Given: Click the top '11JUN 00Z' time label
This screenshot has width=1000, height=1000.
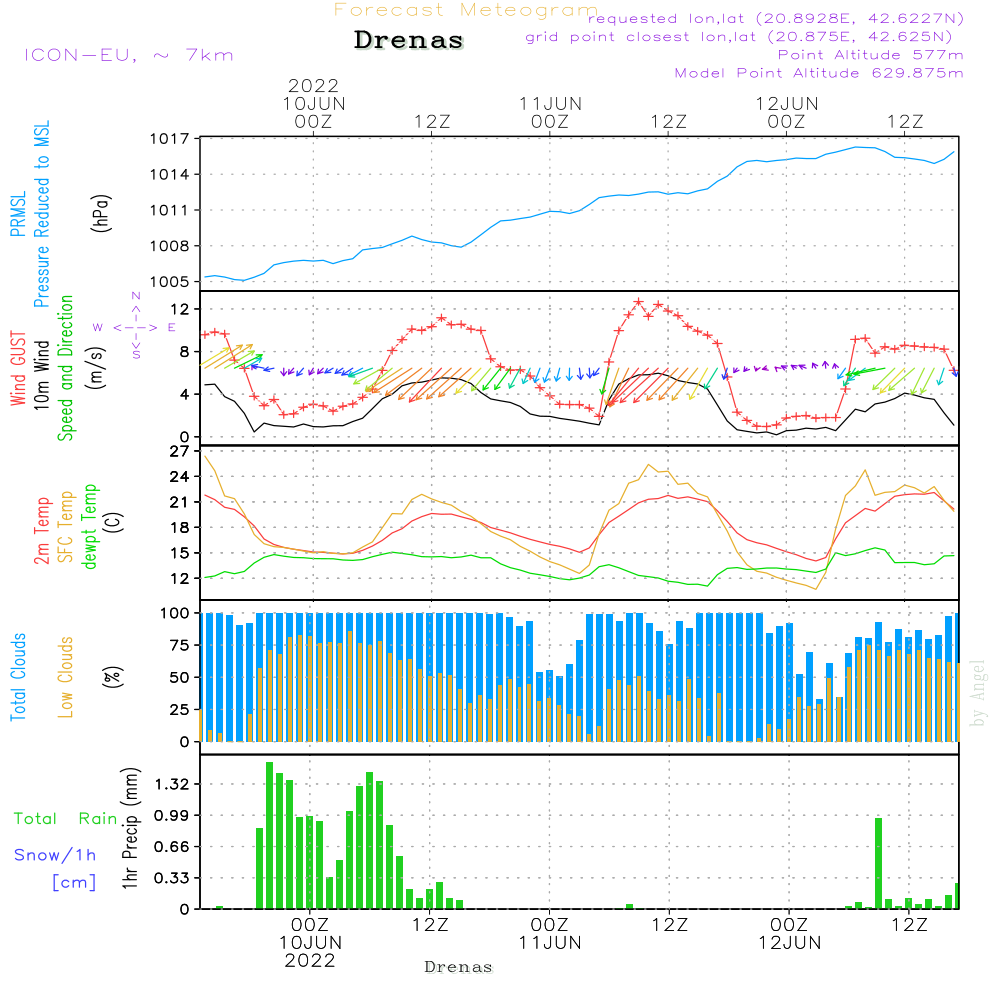Looking at the screenshot, I should (550, 112).
